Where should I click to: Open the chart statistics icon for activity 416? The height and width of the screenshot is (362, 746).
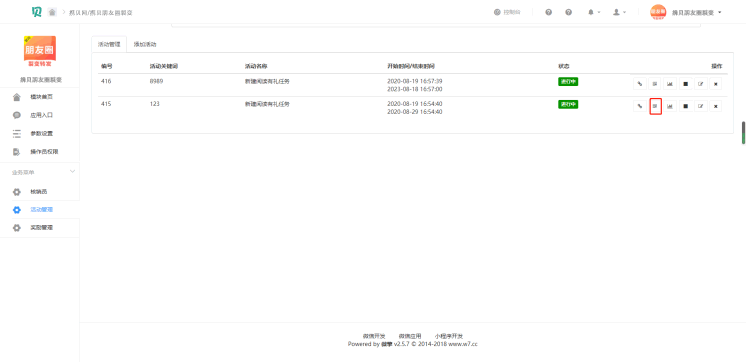tap(670, 84)
